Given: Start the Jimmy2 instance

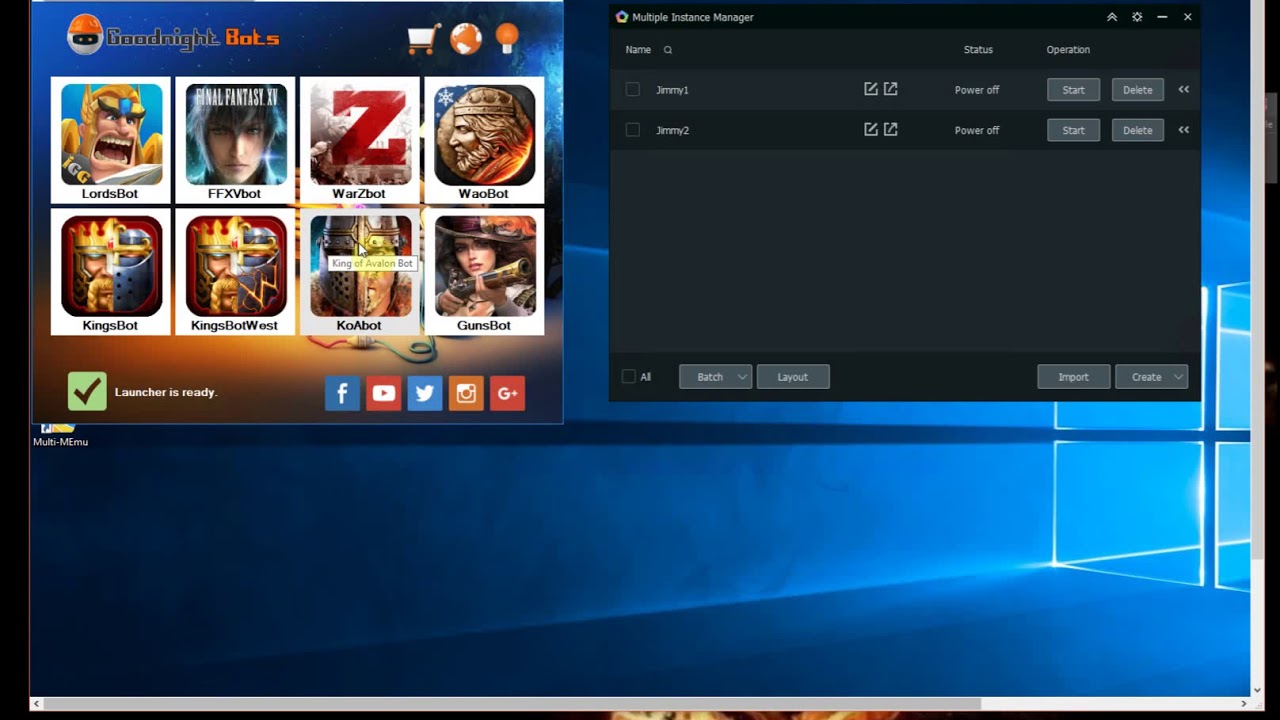Looking at the screenshot, I should [1073, 130].
